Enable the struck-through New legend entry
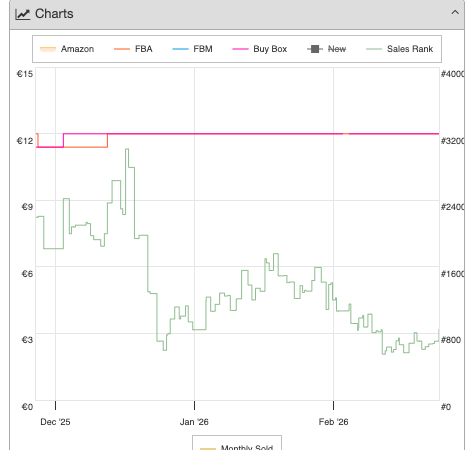Image resolution: width=474 pixels, height=450 pixels. [326, 49]
